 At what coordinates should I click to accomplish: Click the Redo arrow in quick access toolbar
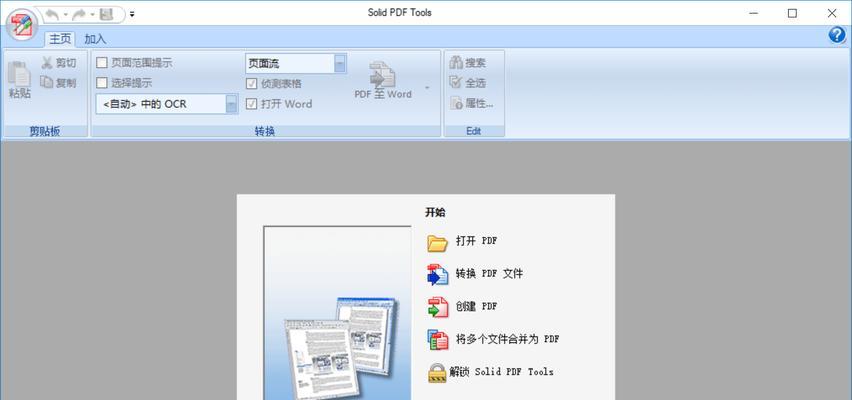pyautogui.click(x=79, y=14)
